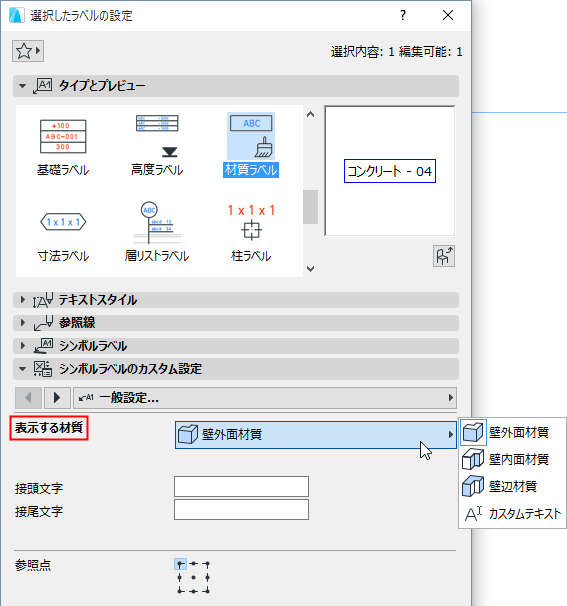Select the 高度ラベル label type
Image resolution: width=567 pixels, height=606 pixels.
click(157, 145)
